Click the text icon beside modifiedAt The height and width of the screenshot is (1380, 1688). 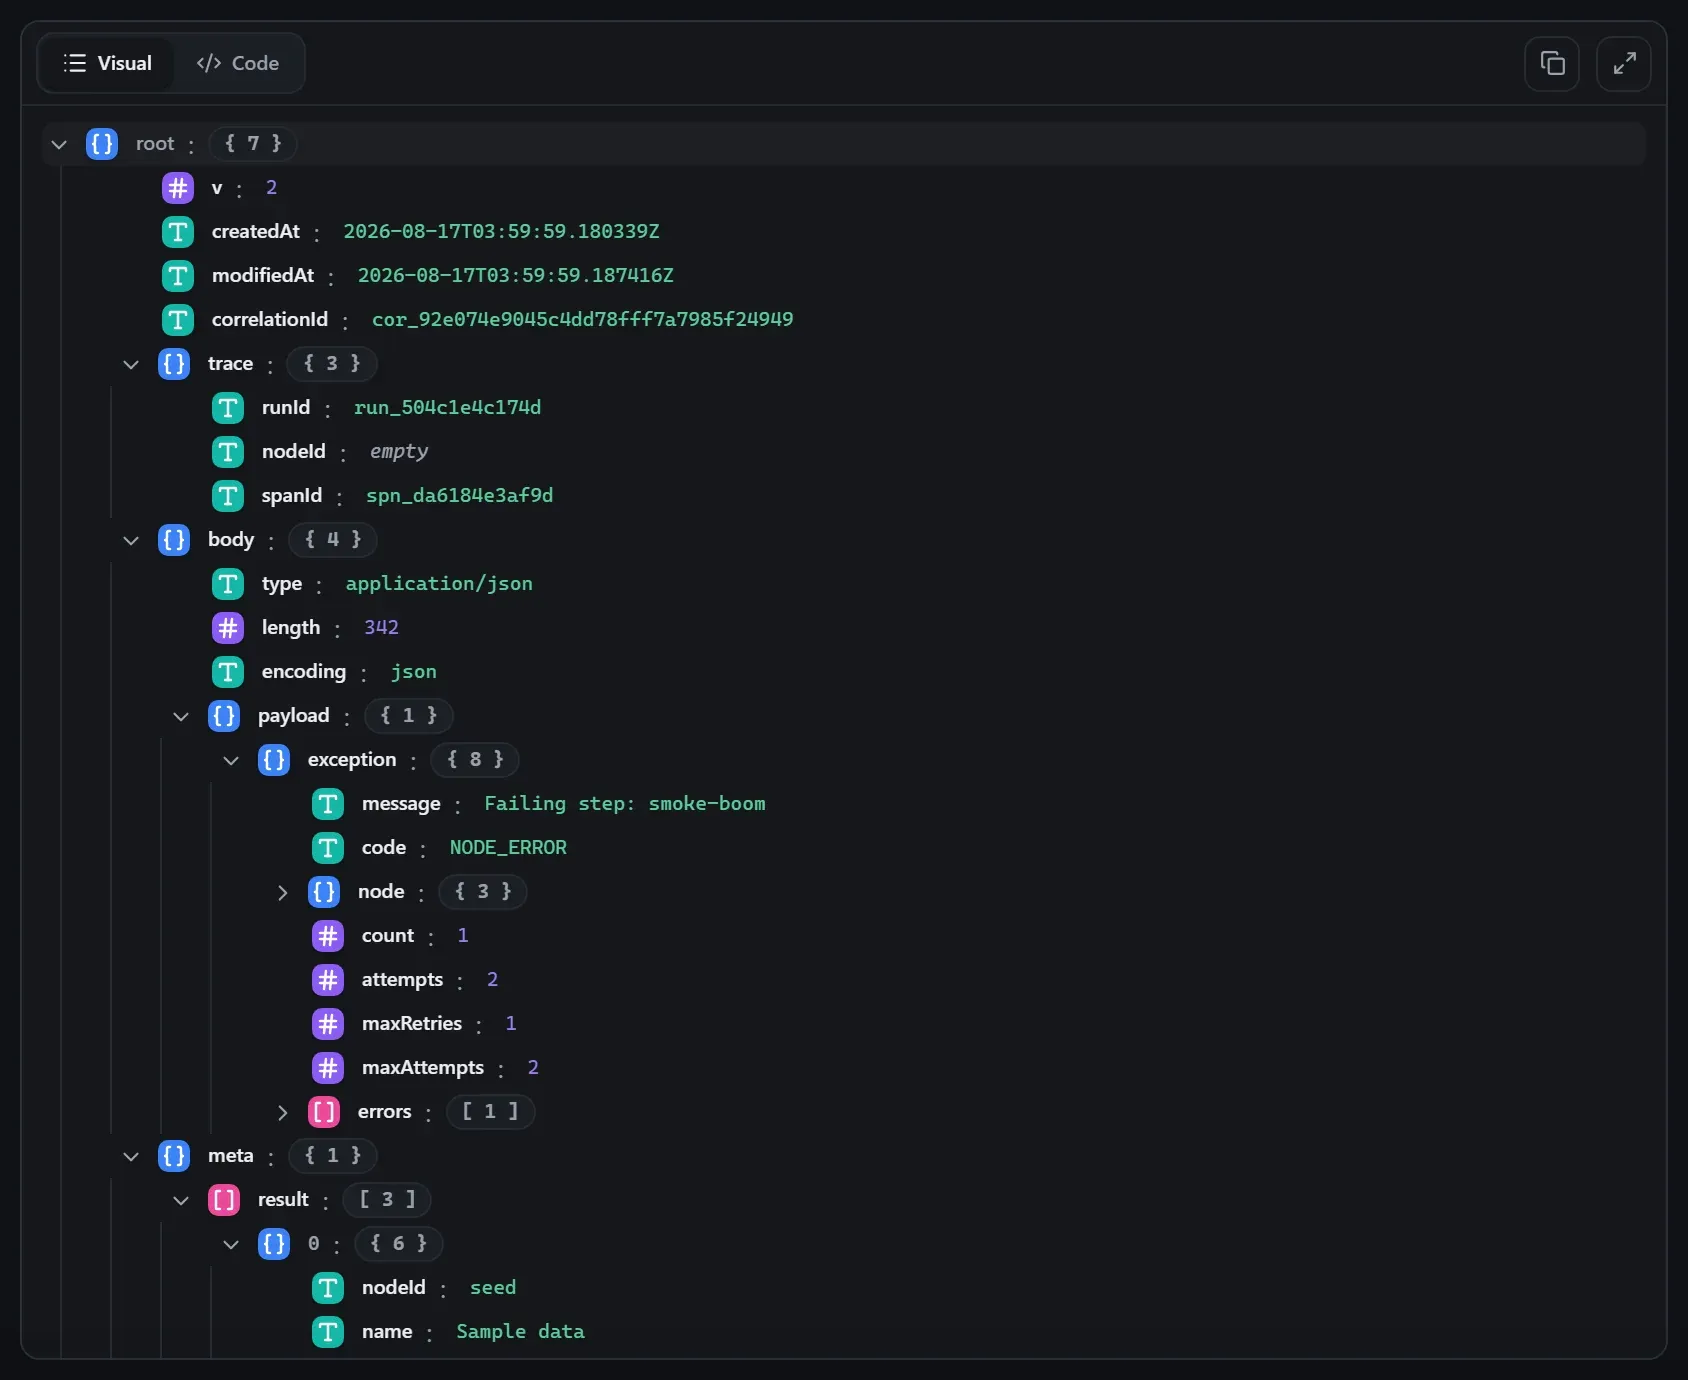178,276
